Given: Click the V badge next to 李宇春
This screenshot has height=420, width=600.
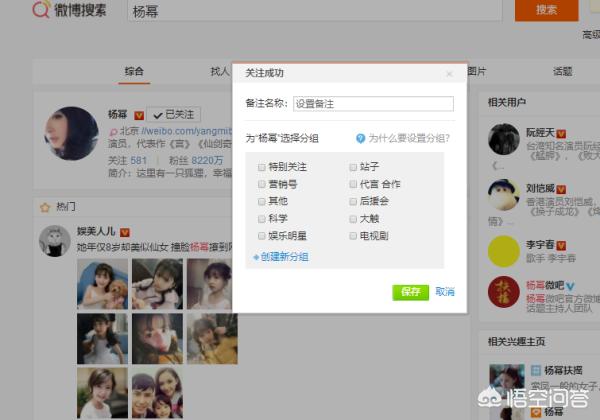Looking at the screenshot, I should pyautogui.click(x=561, y=246).
